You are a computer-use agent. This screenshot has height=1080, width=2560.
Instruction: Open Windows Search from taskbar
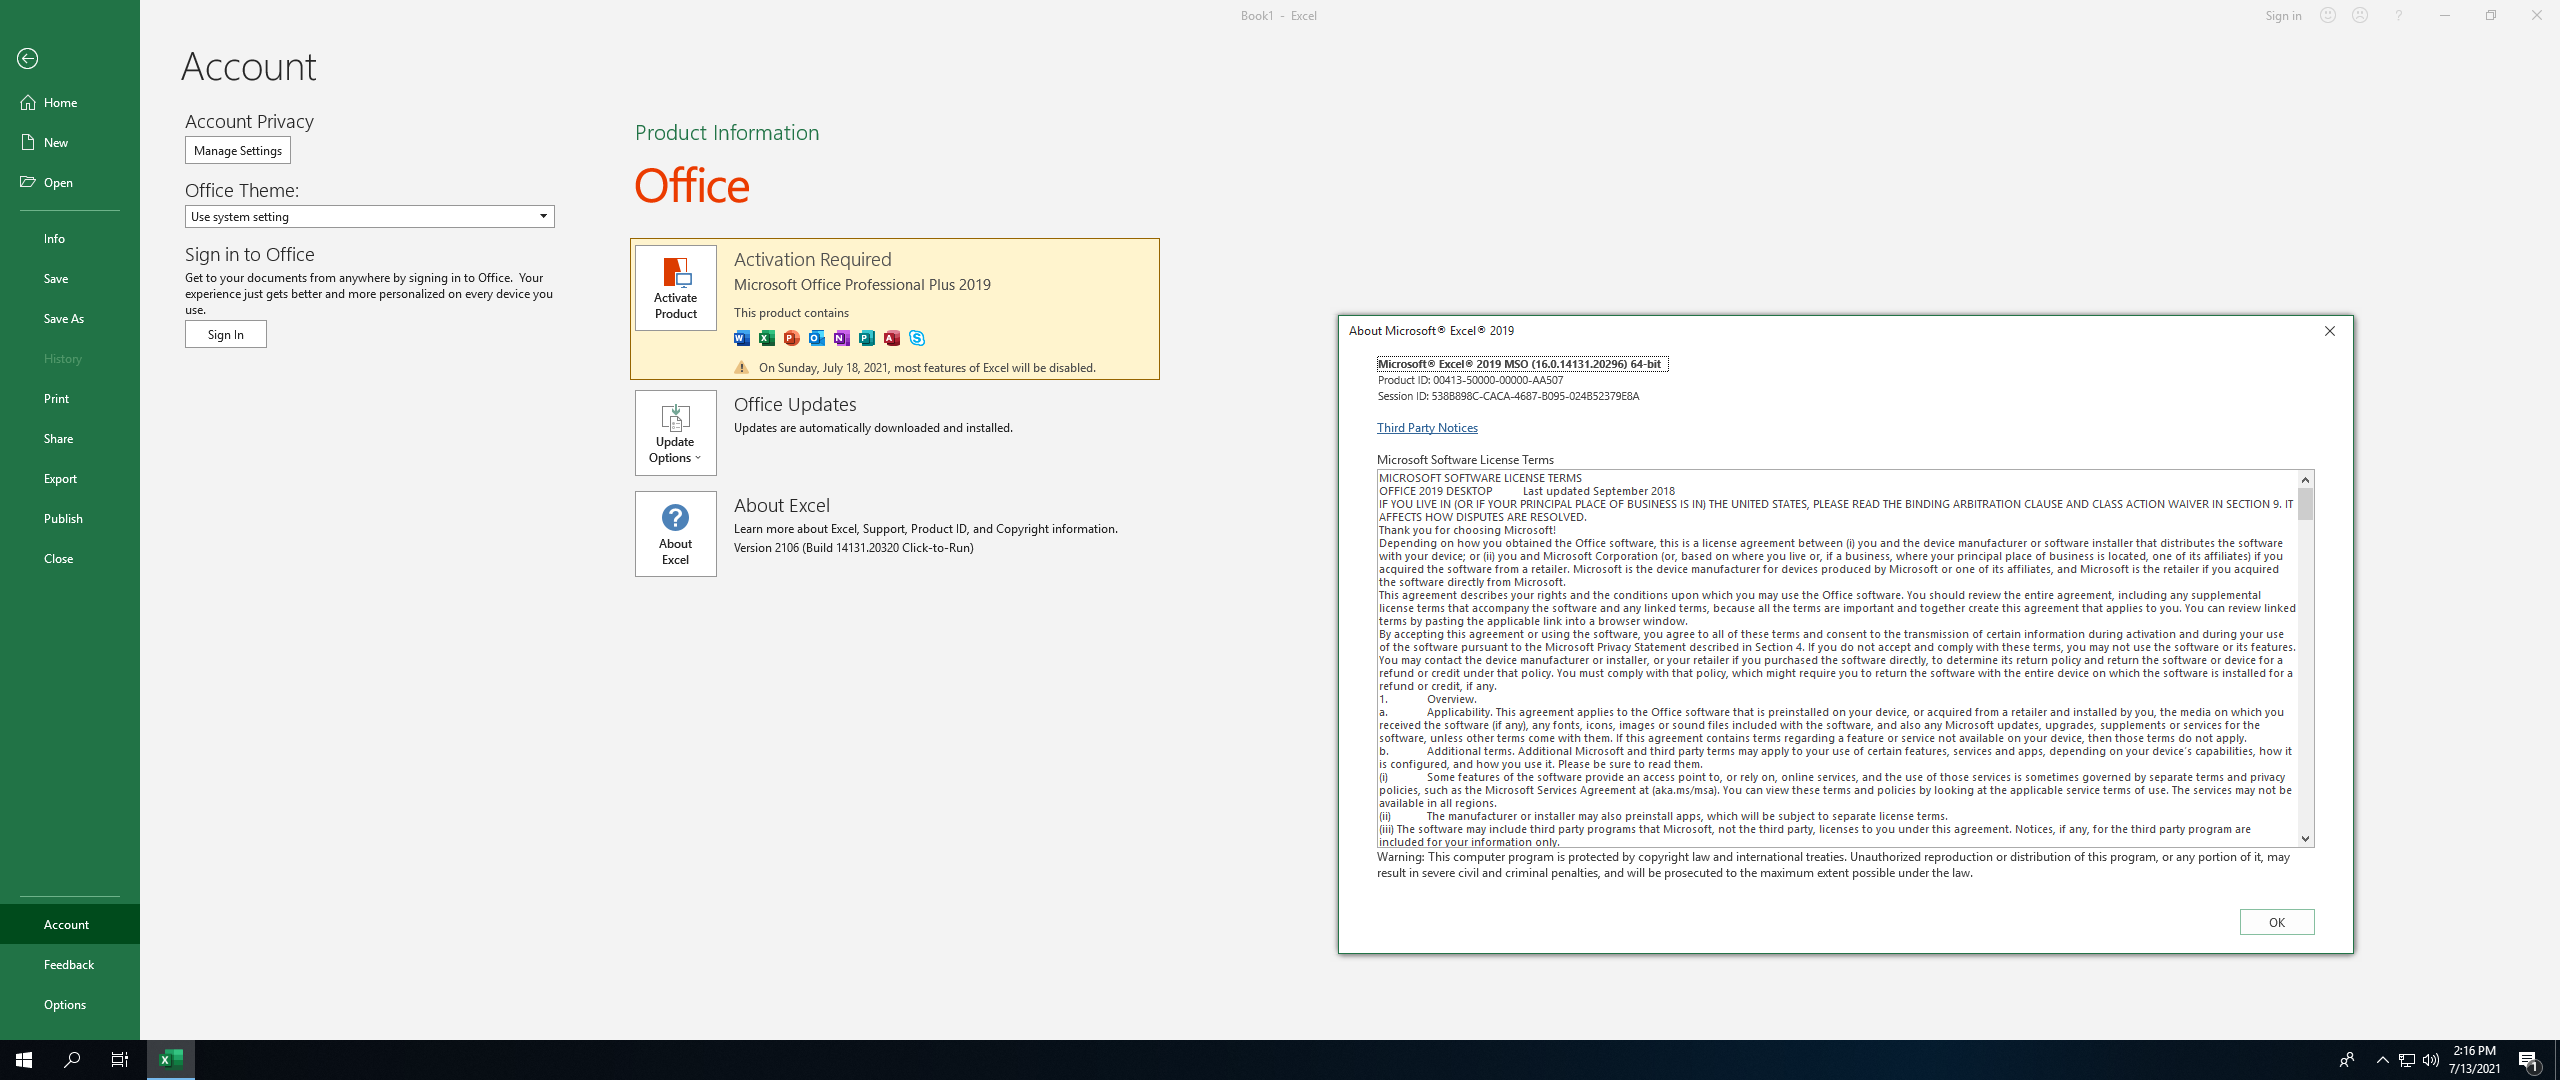pos(72,1060)
